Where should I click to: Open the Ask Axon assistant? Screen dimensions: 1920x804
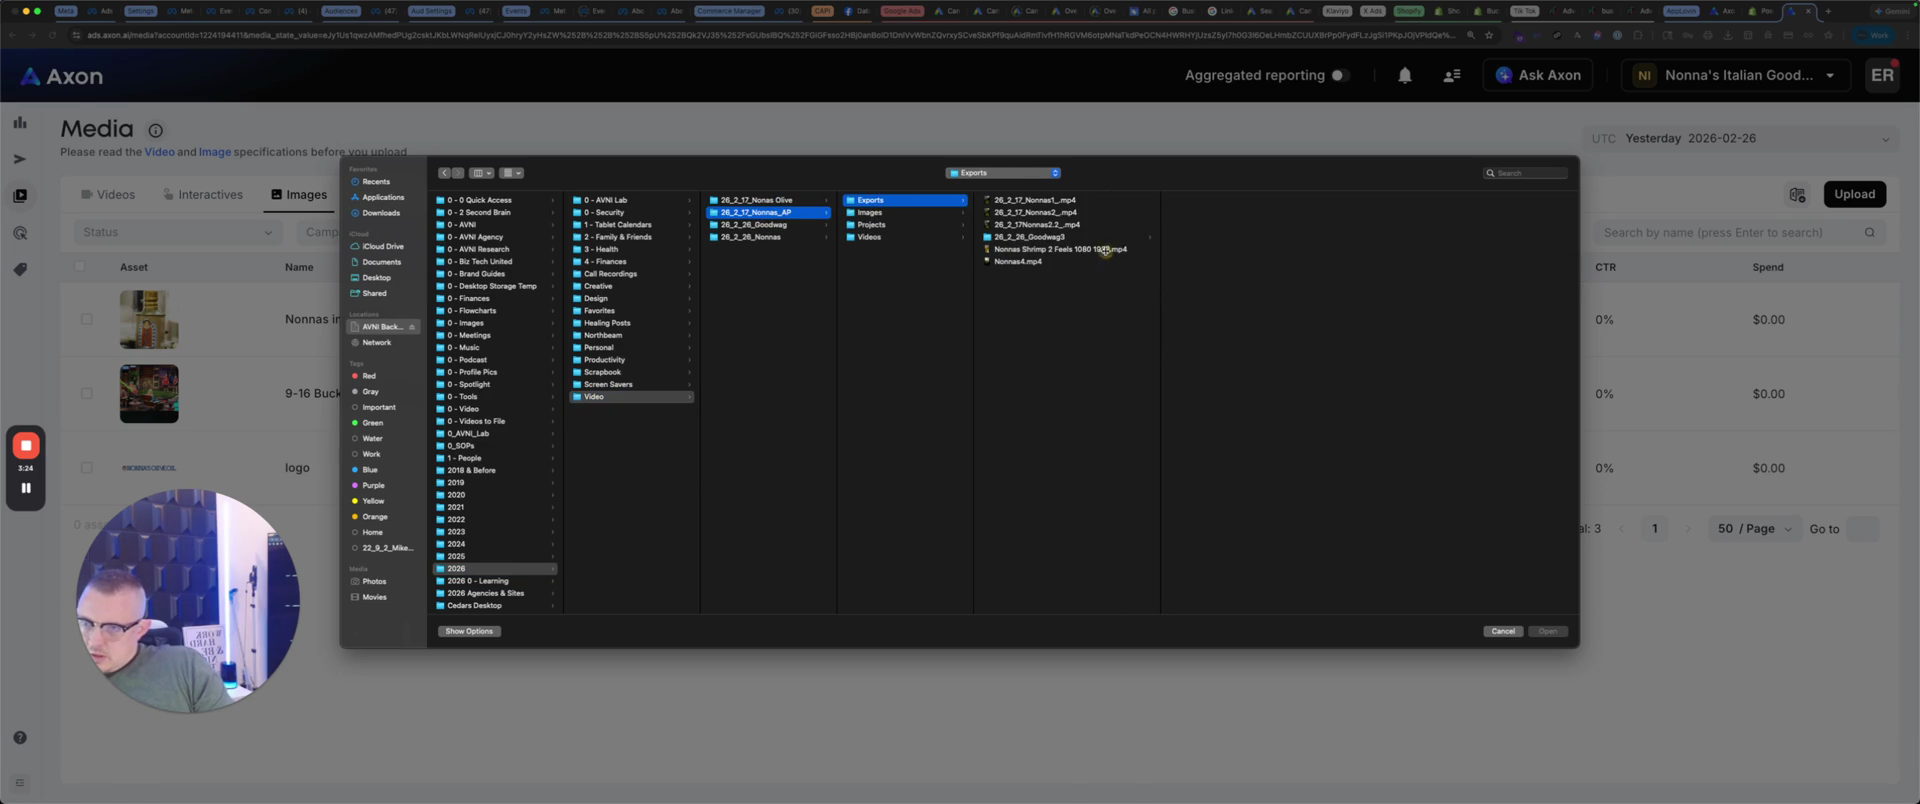1538,76
